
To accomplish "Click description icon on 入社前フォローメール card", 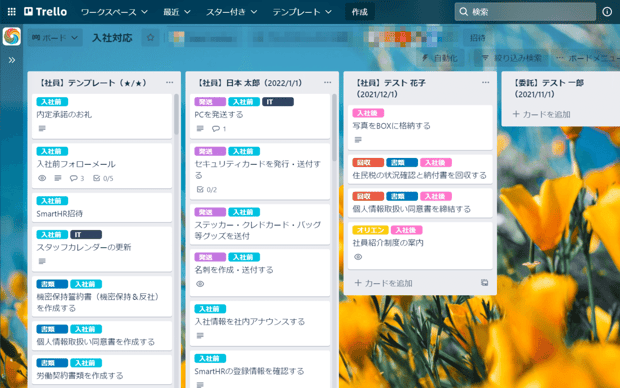I will coord(58,178).
